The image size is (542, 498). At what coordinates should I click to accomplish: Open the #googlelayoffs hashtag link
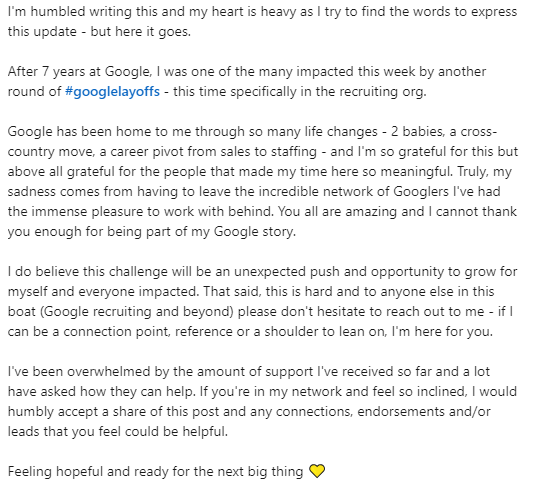(112, 92)
